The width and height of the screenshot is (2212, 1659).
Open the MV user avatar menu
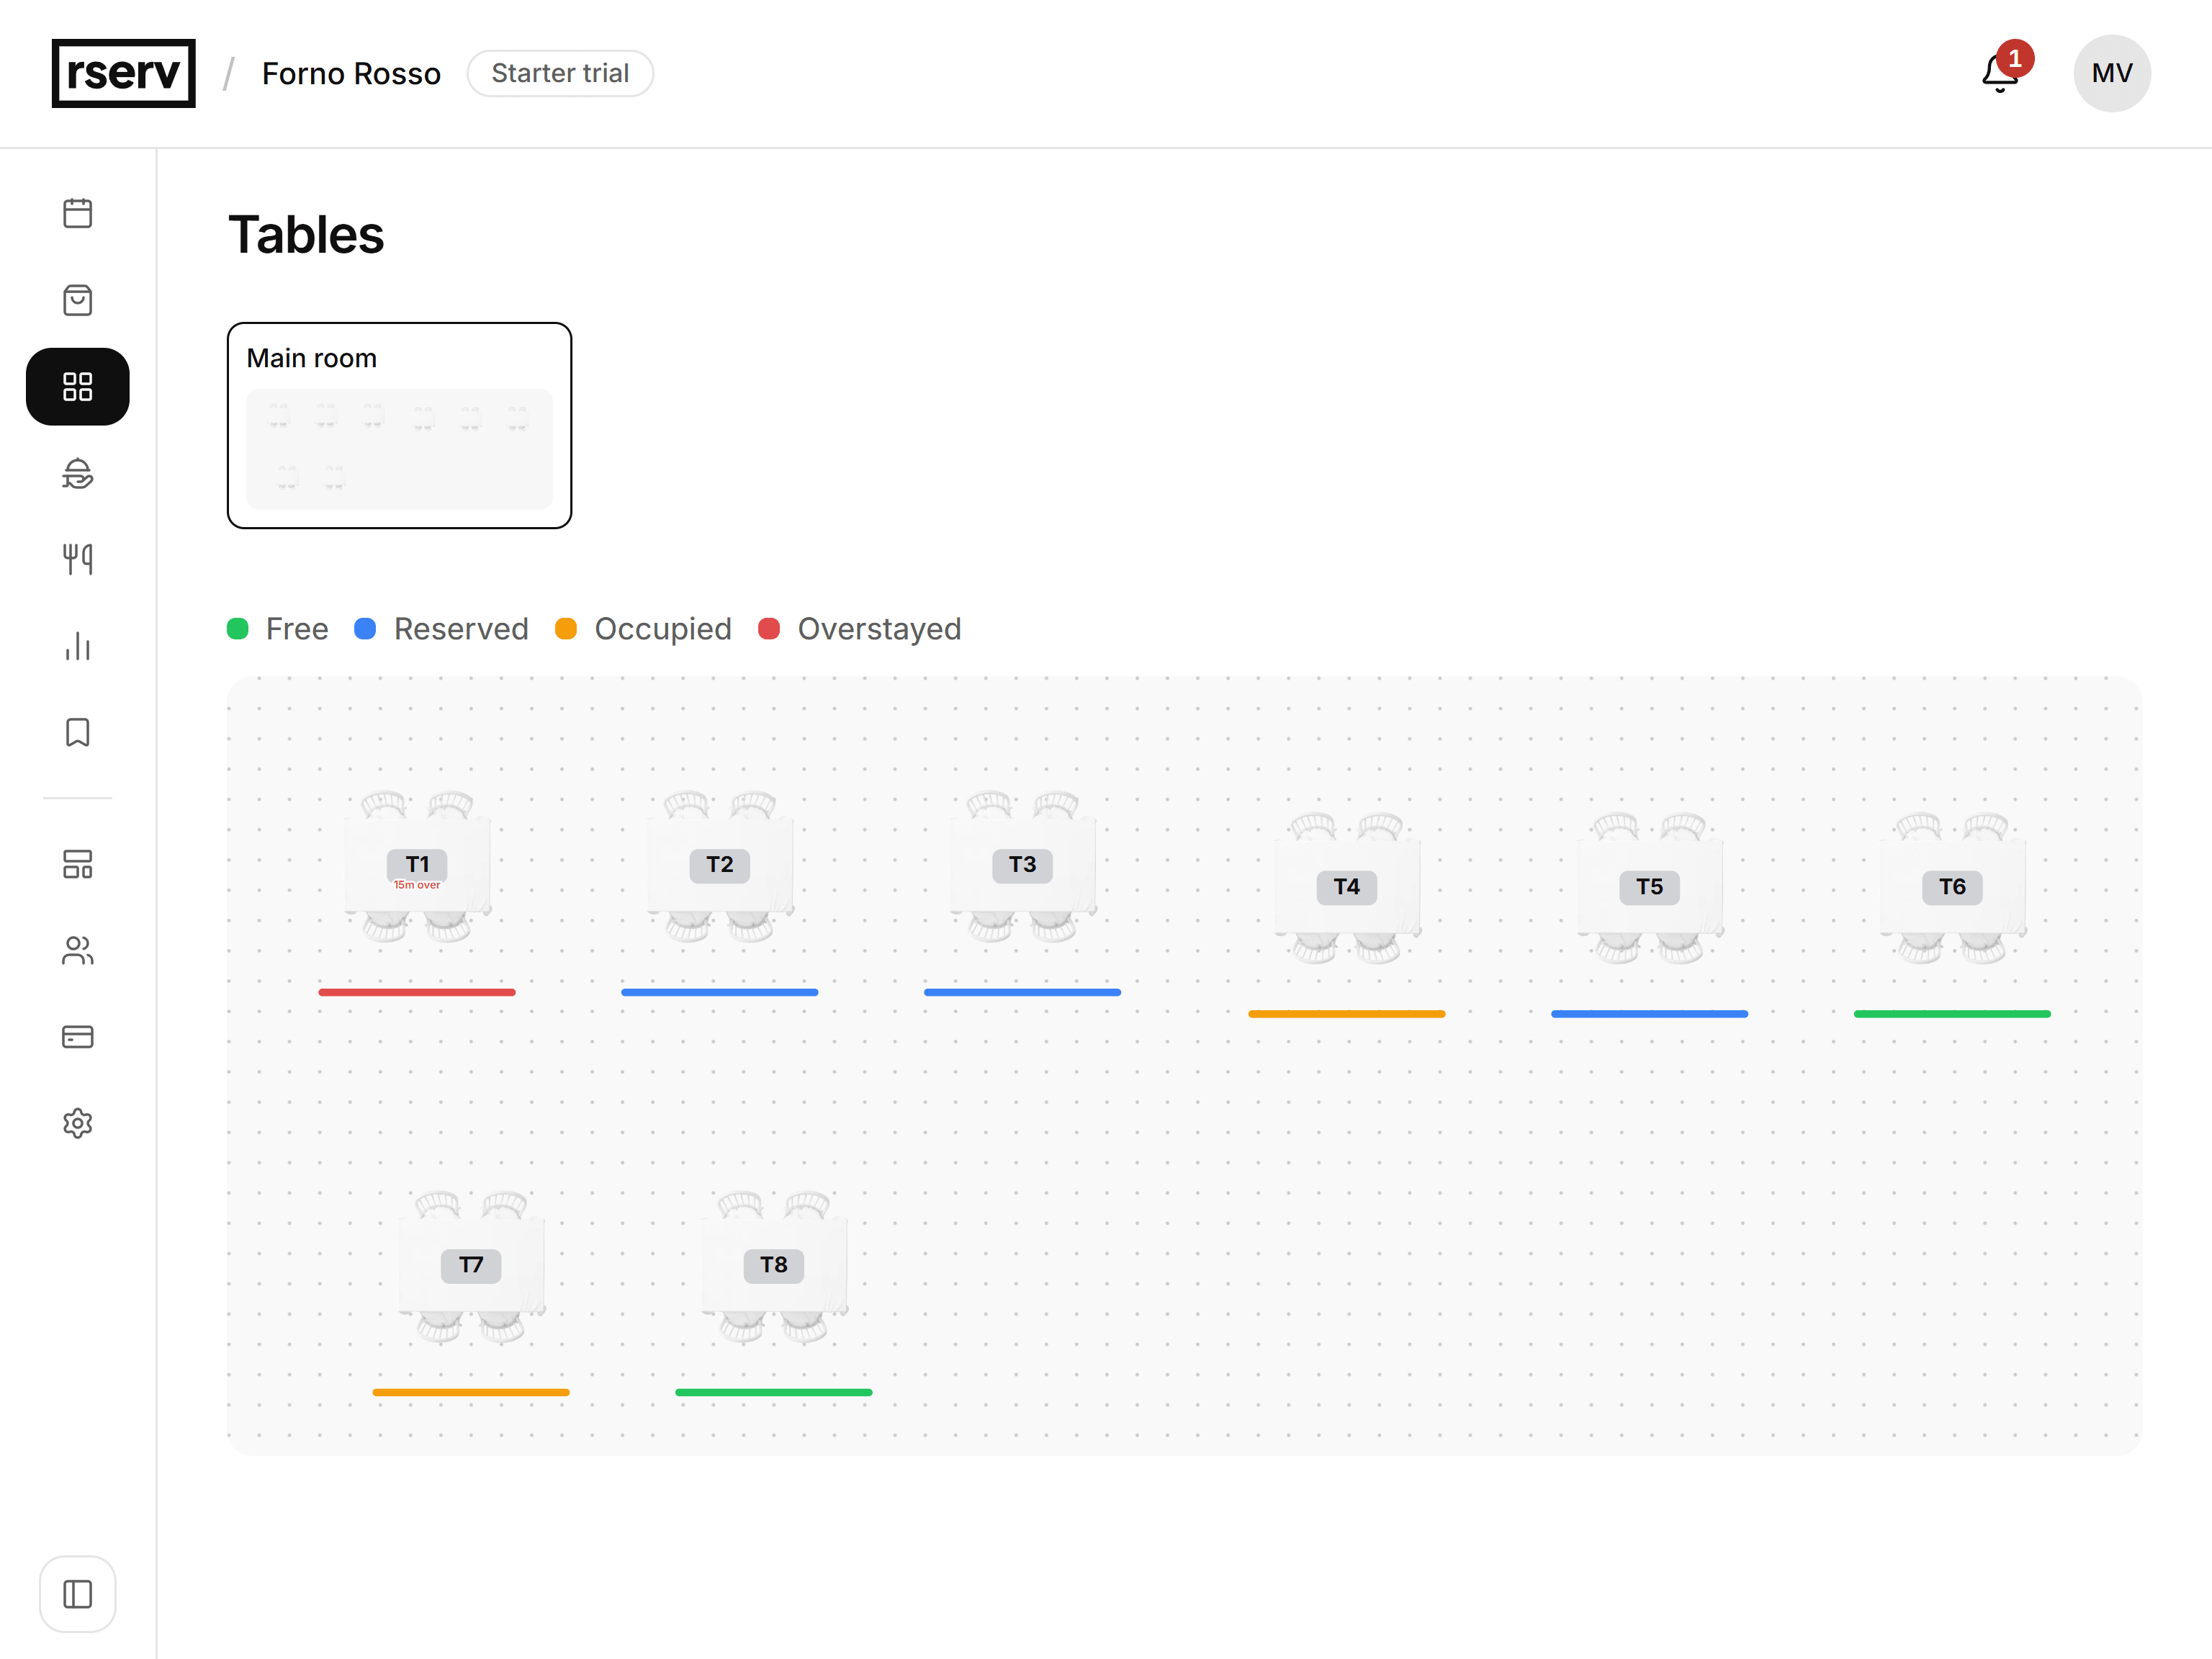pyautogui.click(x=2112, y=73)
